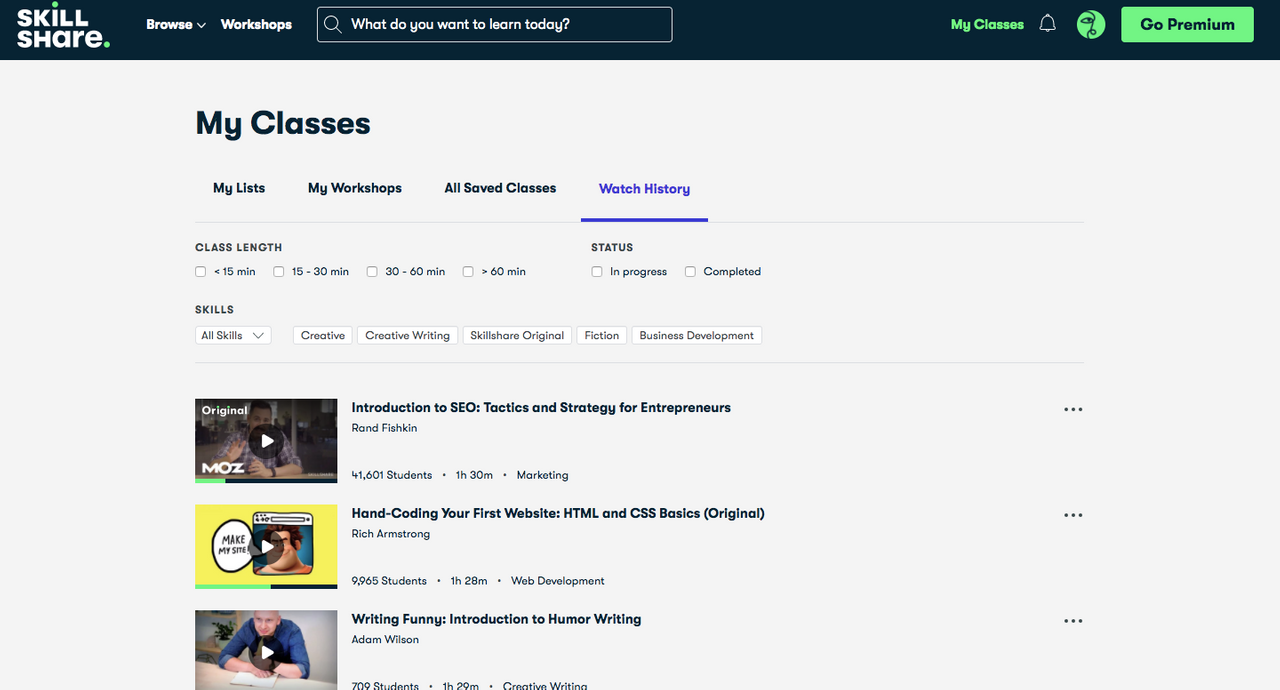Open Hand-Coding Your First Website class title
Image resolution: width=1280 pixels, height=690 pixels.
[x=558, y=514]
